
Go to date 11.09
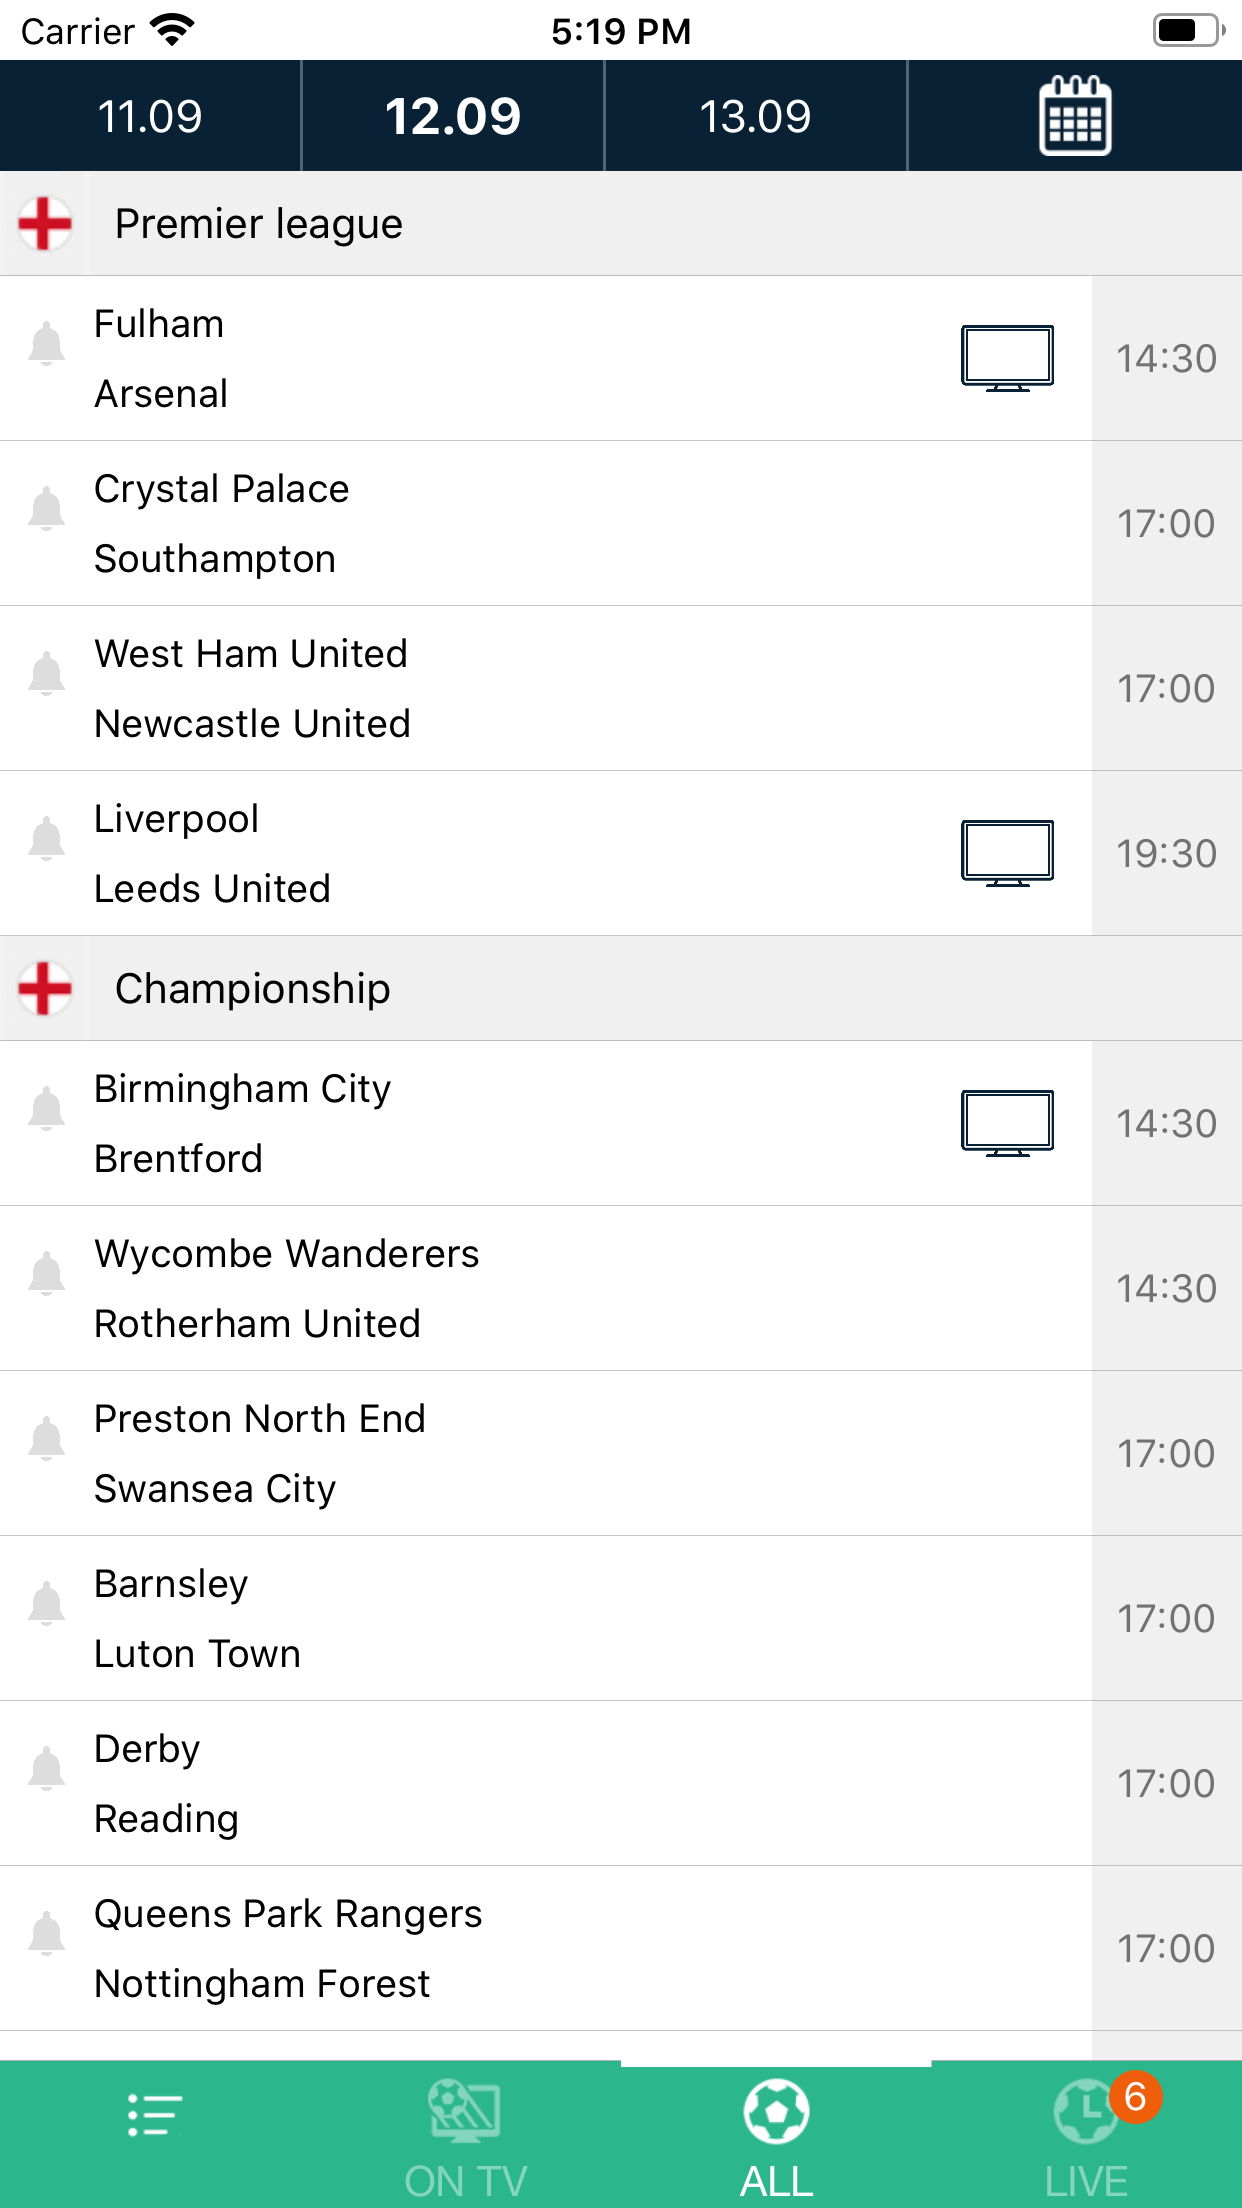pos(150,116)
